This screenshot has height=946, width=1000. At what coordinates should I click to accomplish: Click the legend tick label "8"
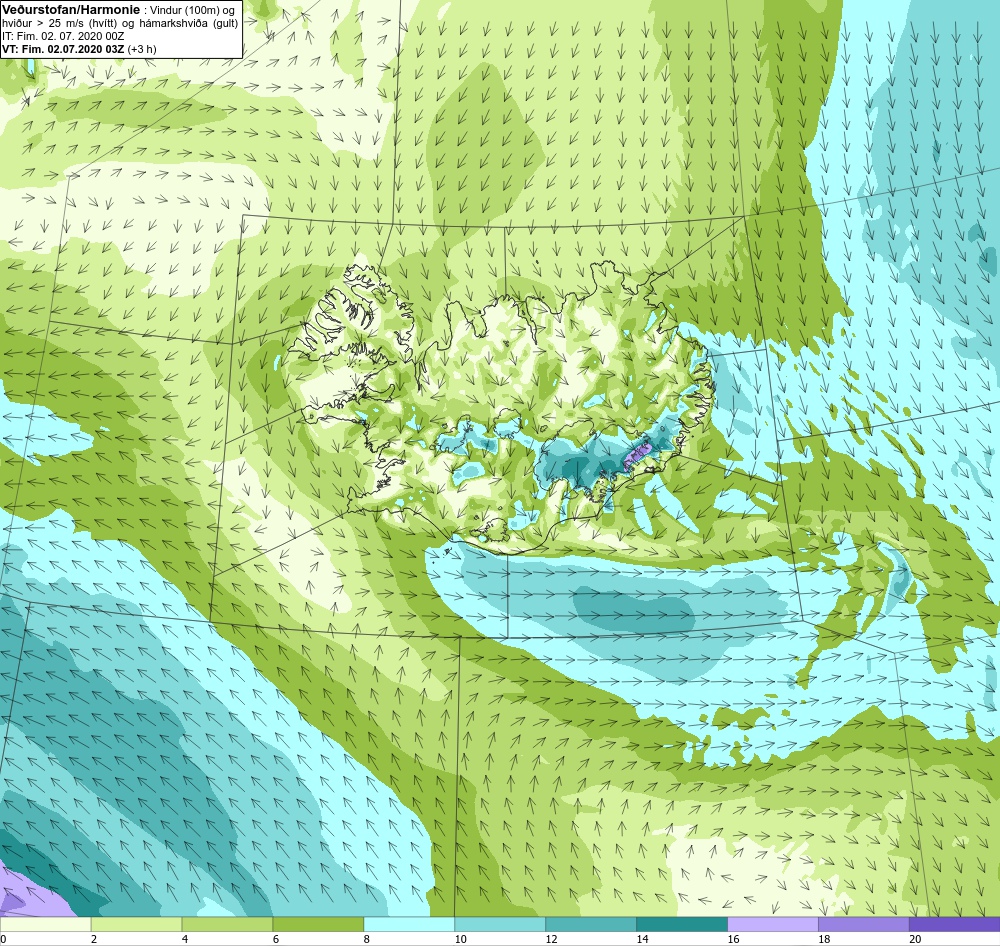pyautogui.click(x=367, y=939)
